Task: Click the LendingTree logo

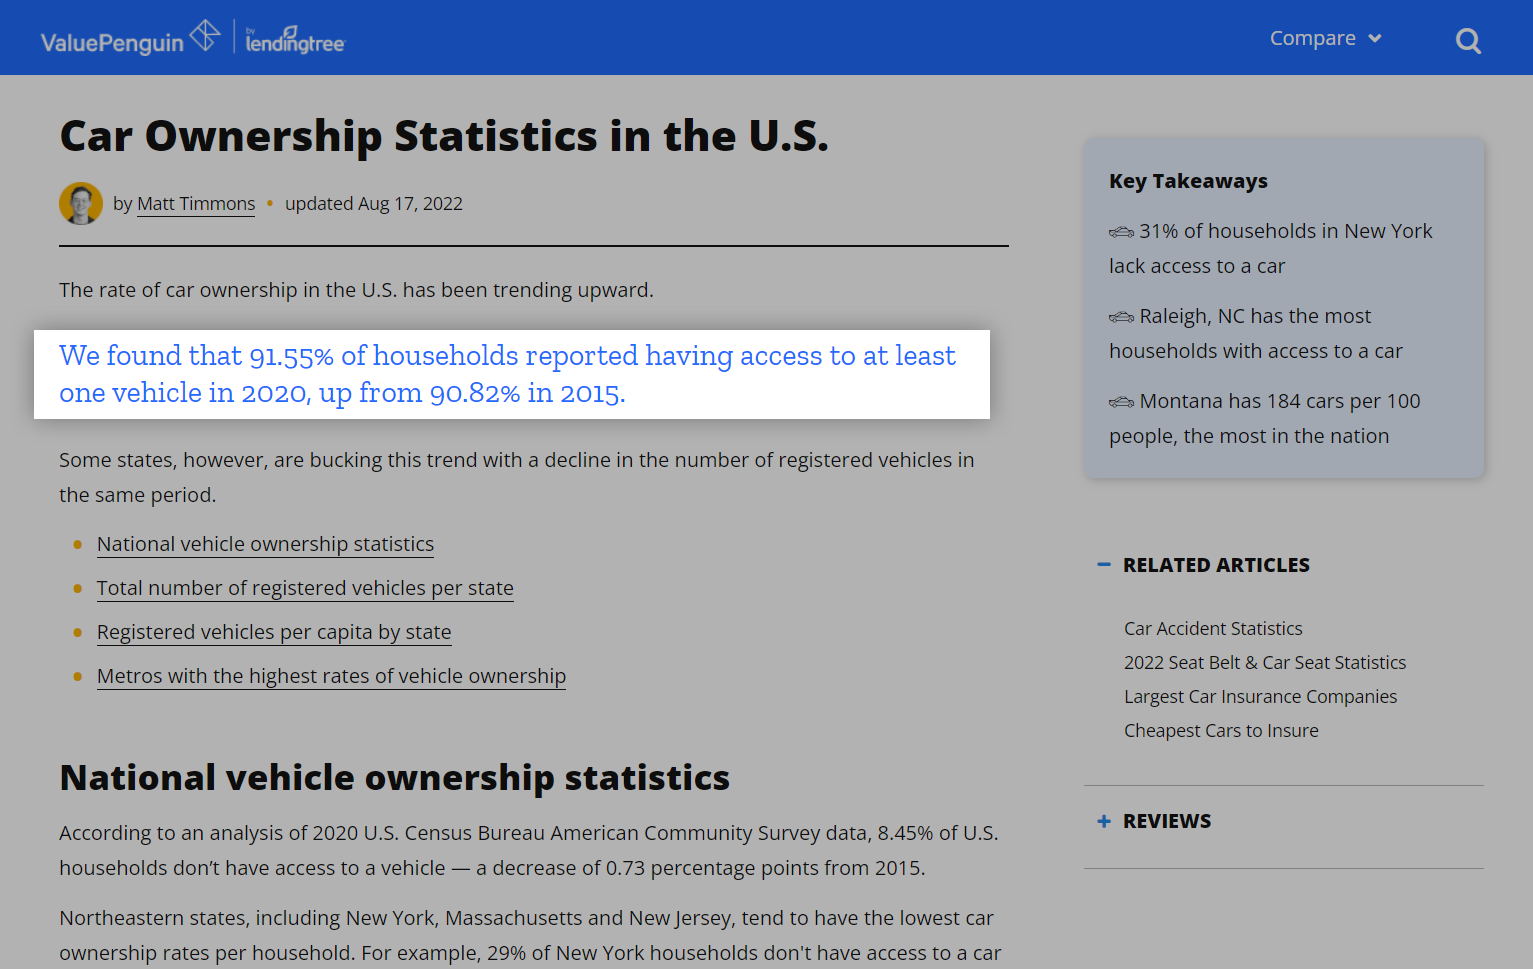Action: click(295, 41)
